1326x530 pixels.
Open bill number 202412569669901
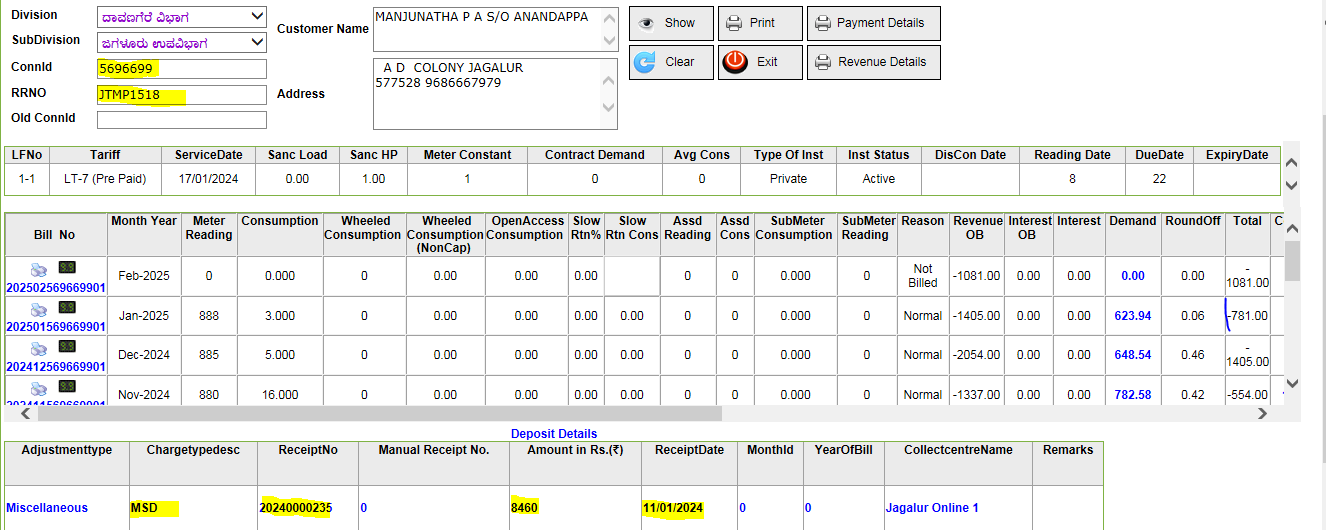tap(56, 367)
